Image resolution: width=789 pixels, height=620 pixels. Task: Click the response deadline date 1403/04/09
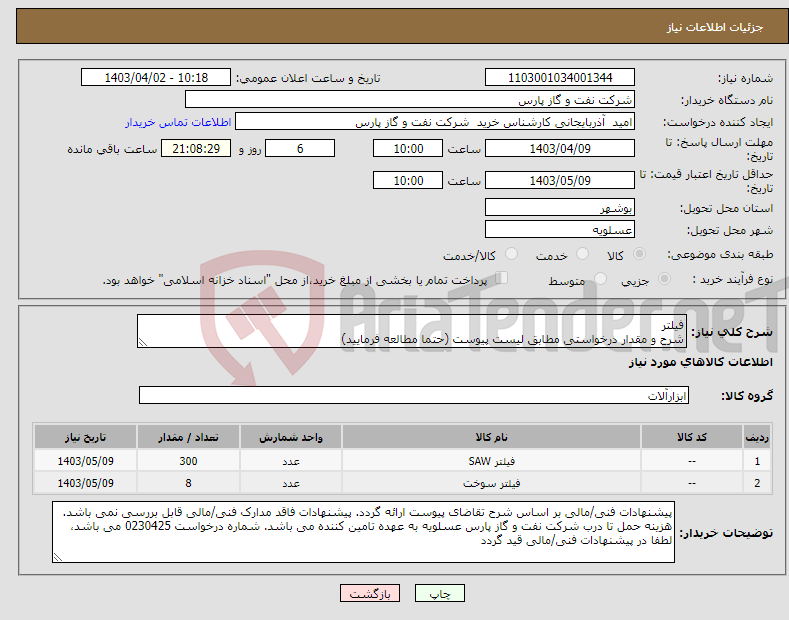(x=560, y=148)
